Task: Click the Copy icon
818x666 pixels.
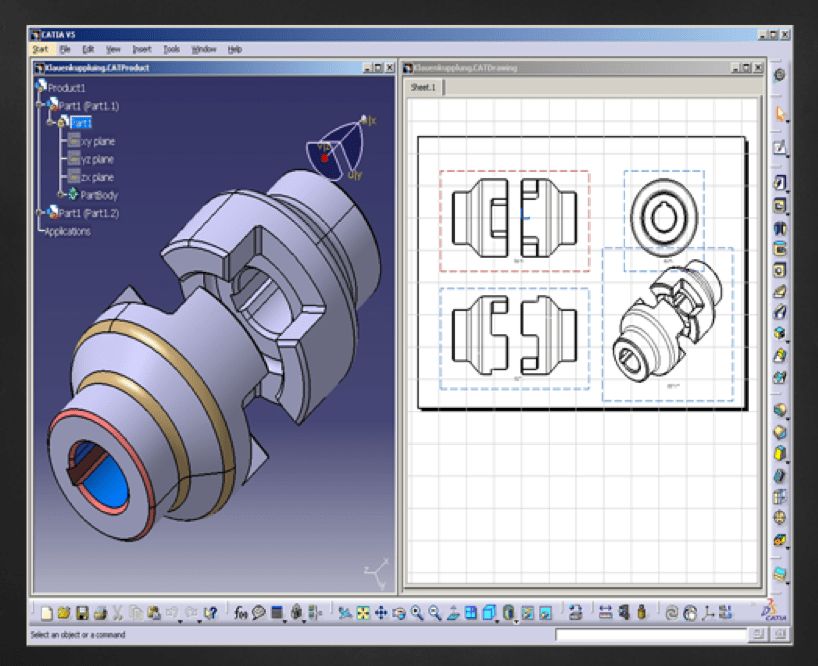Action: coord(136,613)
